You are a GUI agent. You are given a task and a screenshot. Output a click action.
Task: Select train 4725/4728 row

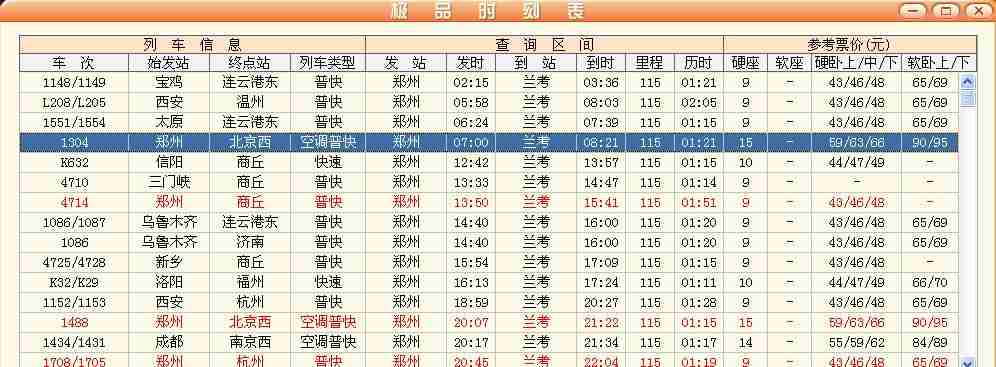click(x=489, y=262)
